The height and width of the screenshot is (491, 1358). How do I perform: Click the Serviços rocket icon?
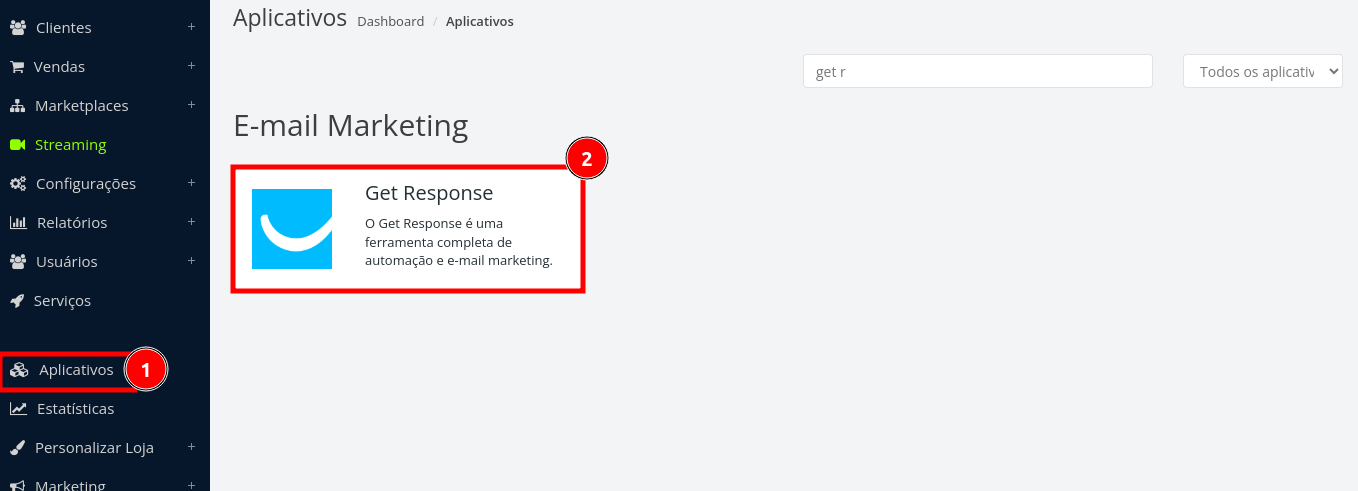pos(17,301)
